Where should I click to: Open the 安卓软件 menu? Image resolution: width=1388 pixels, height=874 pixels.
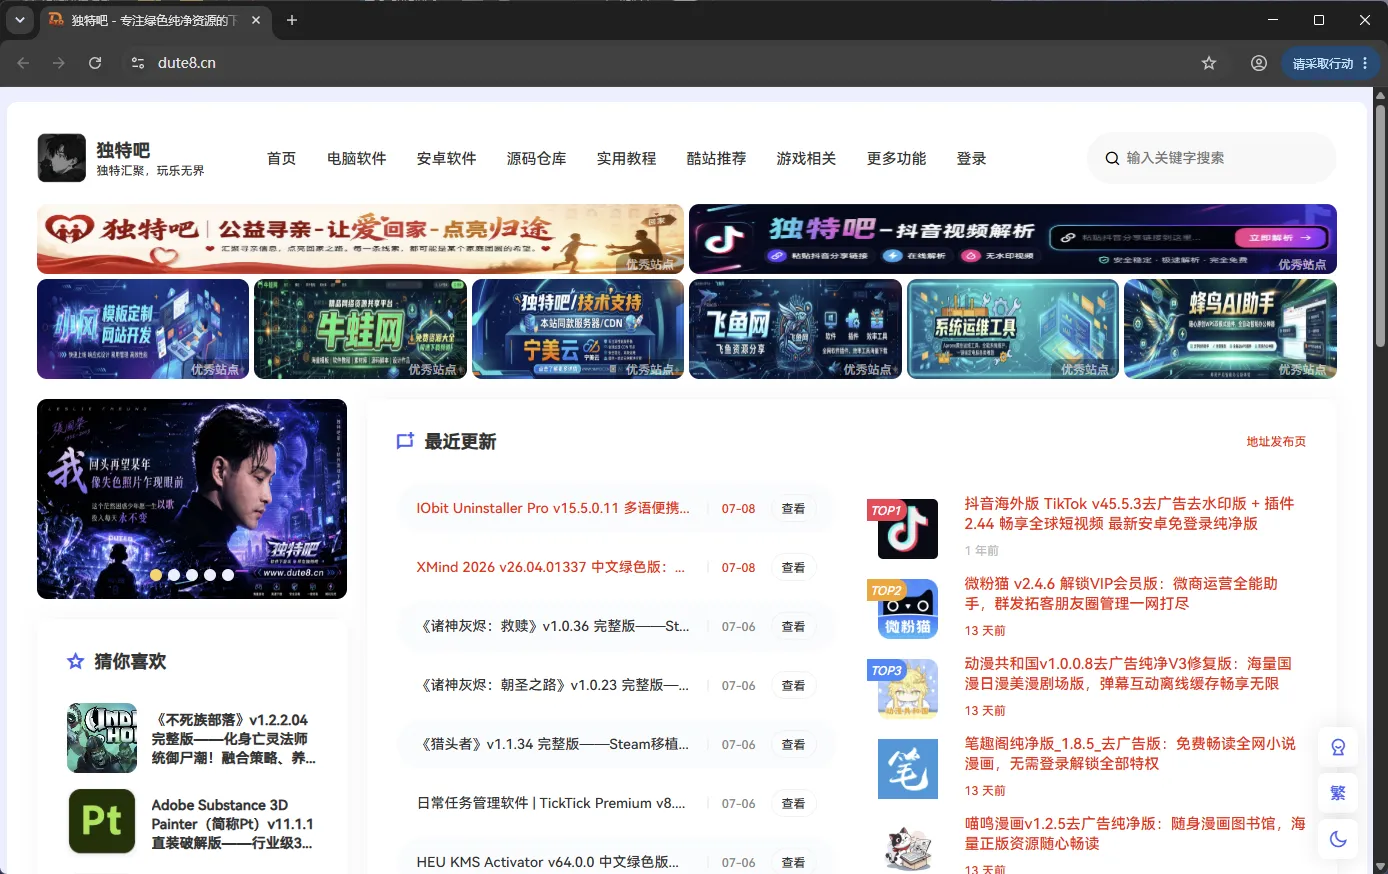click(447, 158)
